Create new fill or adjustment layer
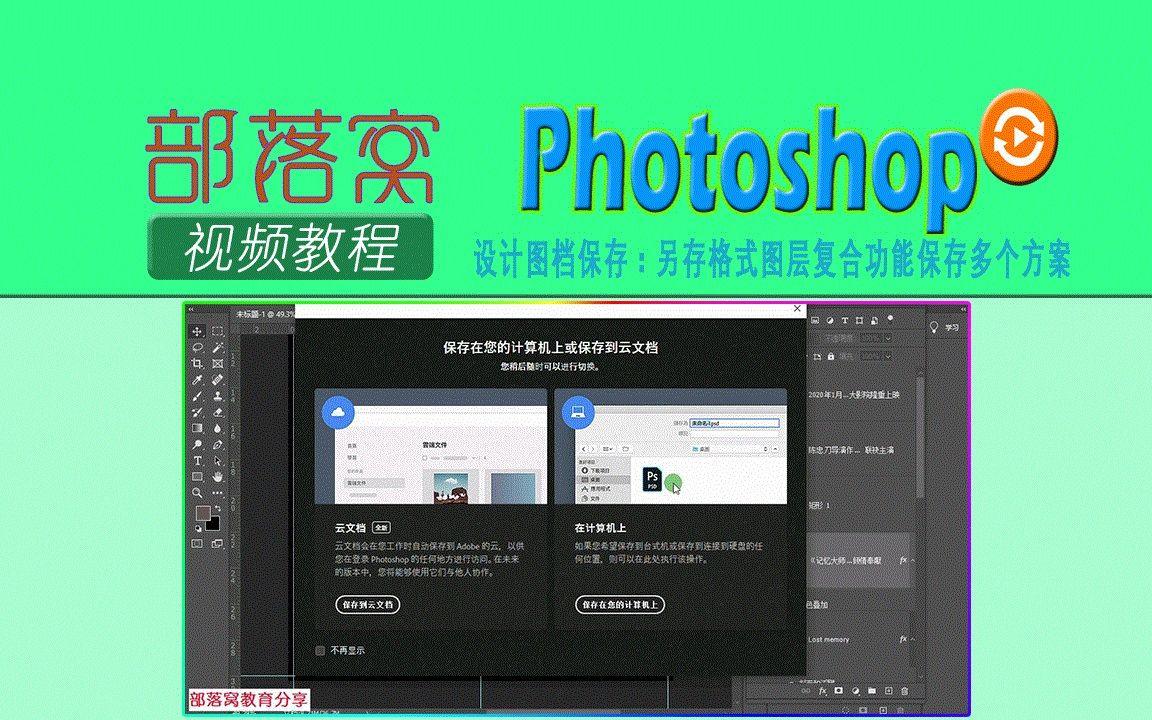The image size is (1152, 720). (x=855, y=691)
